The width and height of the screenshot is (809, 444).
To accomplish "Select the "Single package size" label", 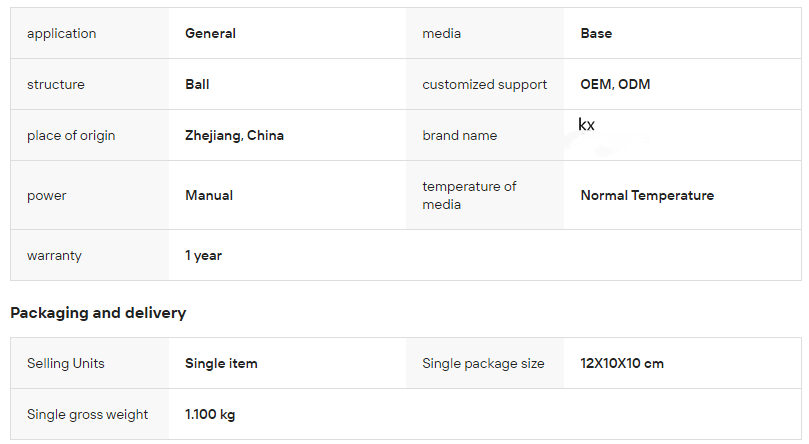I will tap(483, 364).
